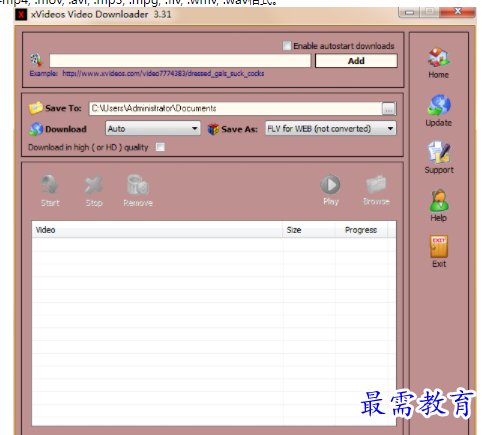482x435 pixels.
Task: Click the Remove trash icon
Action: 138,184
